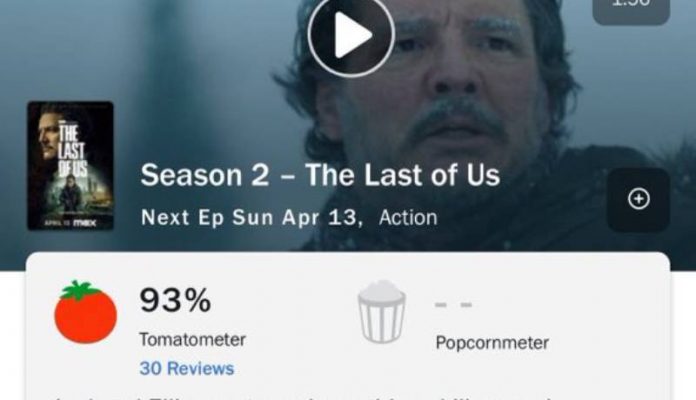The width and height of the screenshot is (696, 400).
Task: Click the Apr 13 date text
Action: [x=320, y=218]
